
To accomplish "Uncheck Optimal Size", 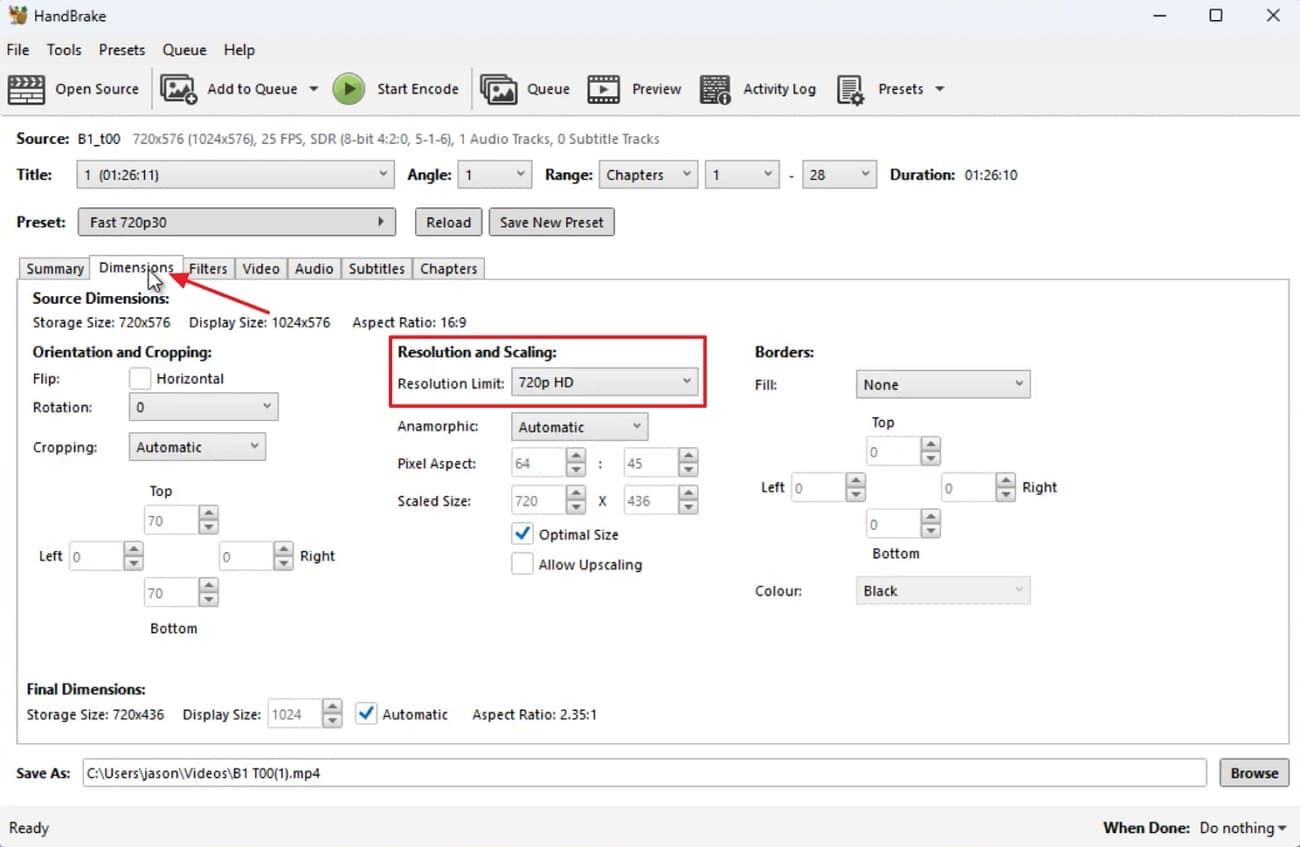I will (522, 533).
